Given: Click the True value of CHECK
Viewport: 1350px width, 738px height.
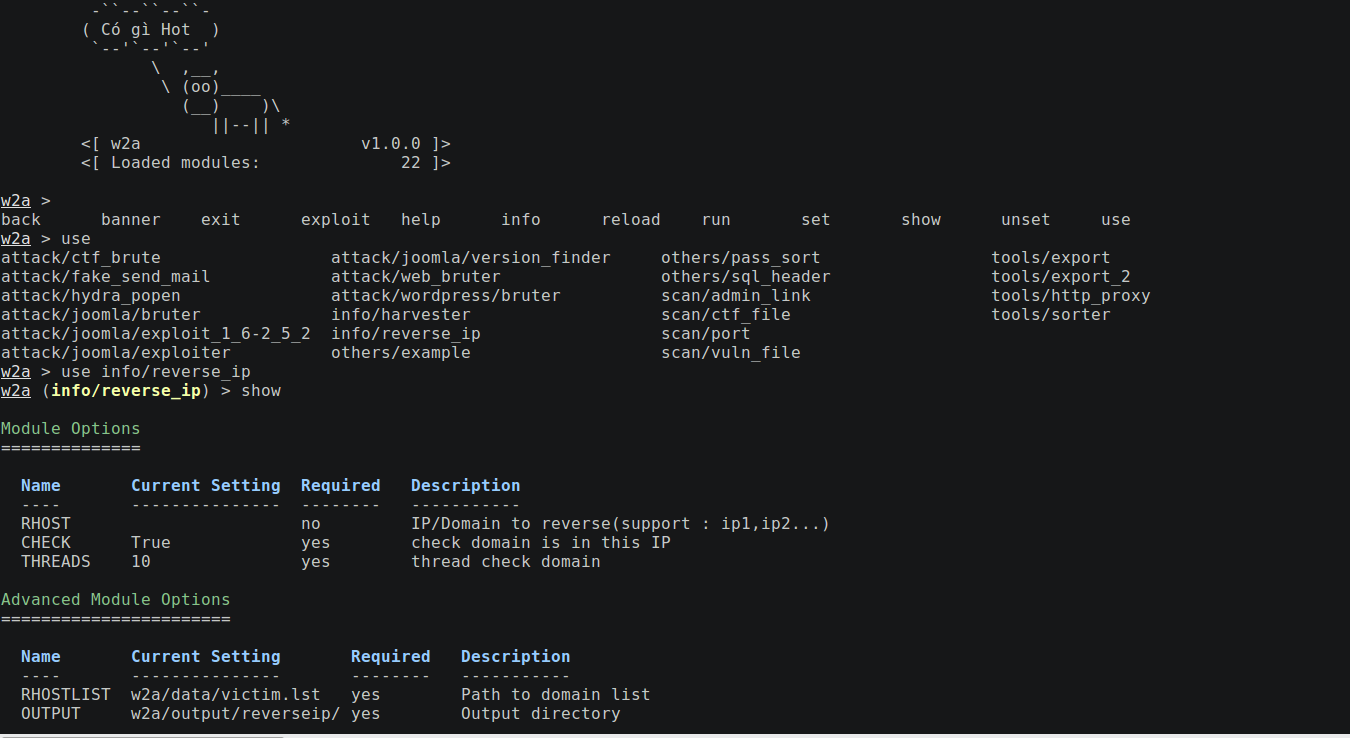Looking at the screenshot, I should pyautogui.click(x=151, y=543).
